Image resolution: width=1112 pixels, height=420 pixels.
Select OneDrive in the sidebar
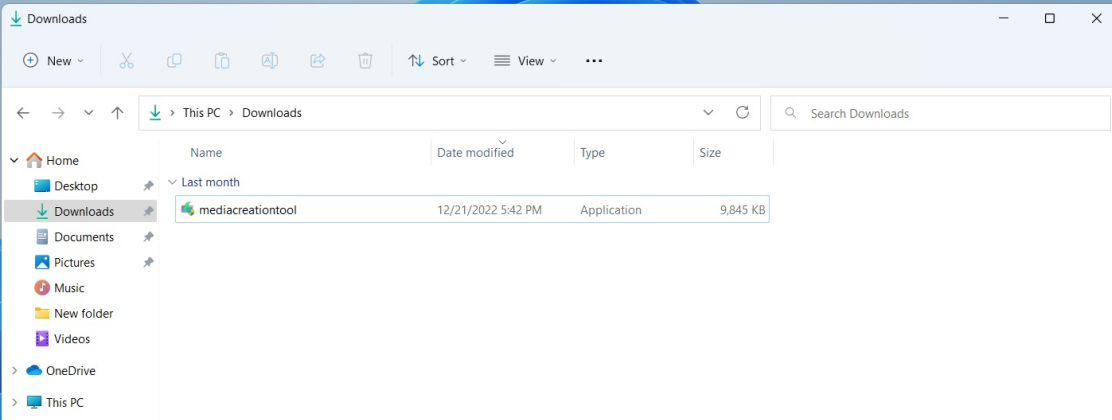[70, 370]
